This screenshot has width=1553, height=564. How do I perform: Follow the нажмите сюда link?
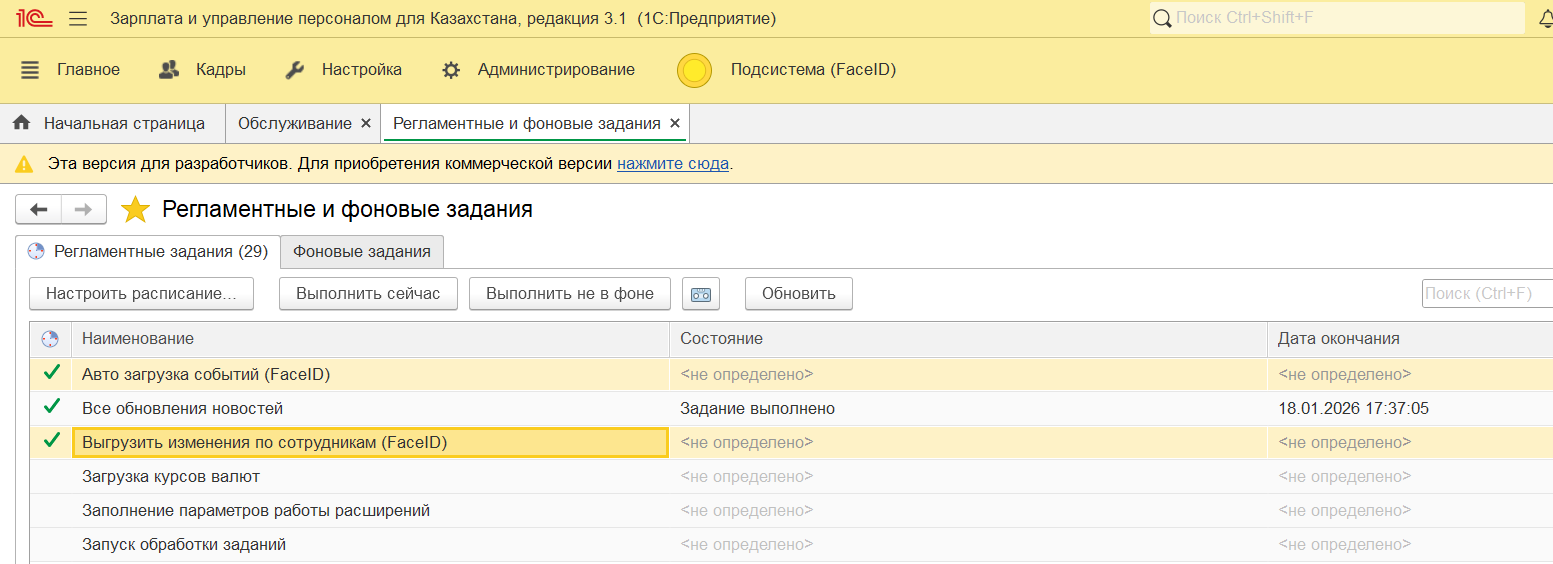[672, 163]
